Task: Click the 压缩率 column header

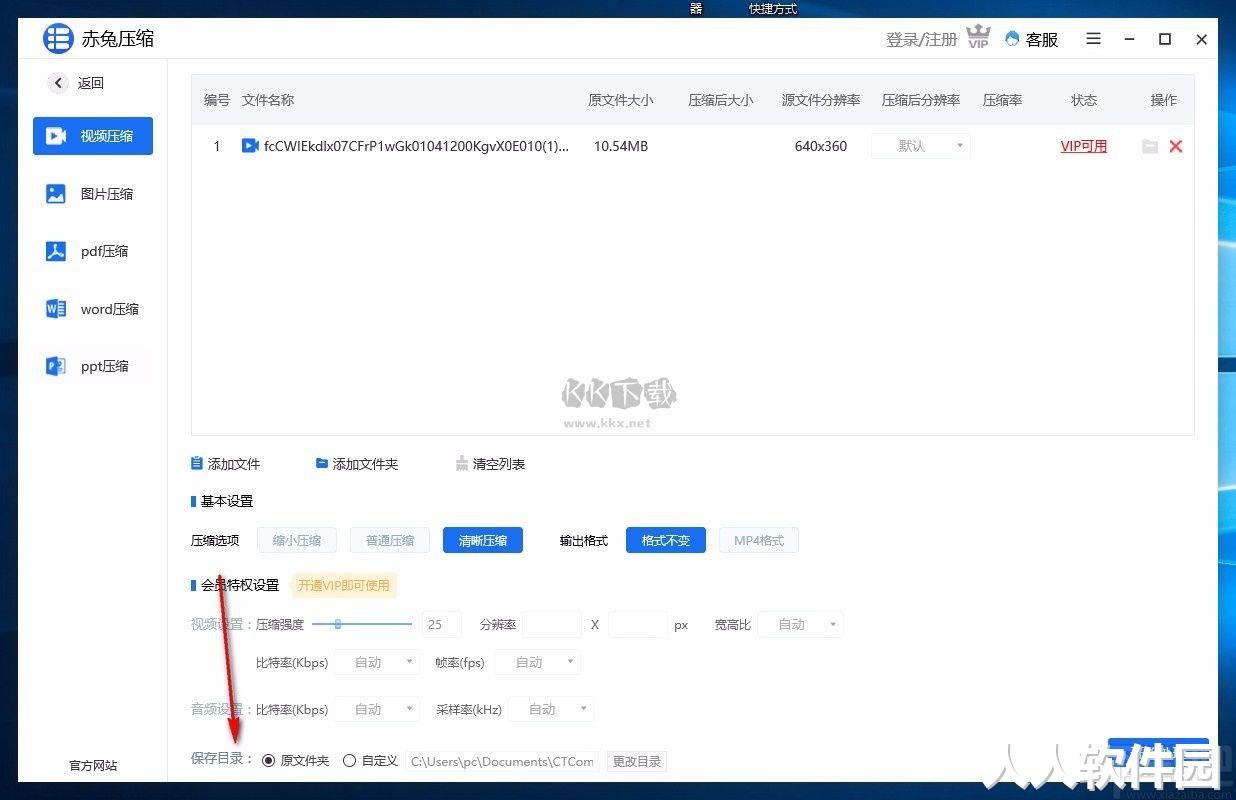Action: click(x=1002, y=100)
